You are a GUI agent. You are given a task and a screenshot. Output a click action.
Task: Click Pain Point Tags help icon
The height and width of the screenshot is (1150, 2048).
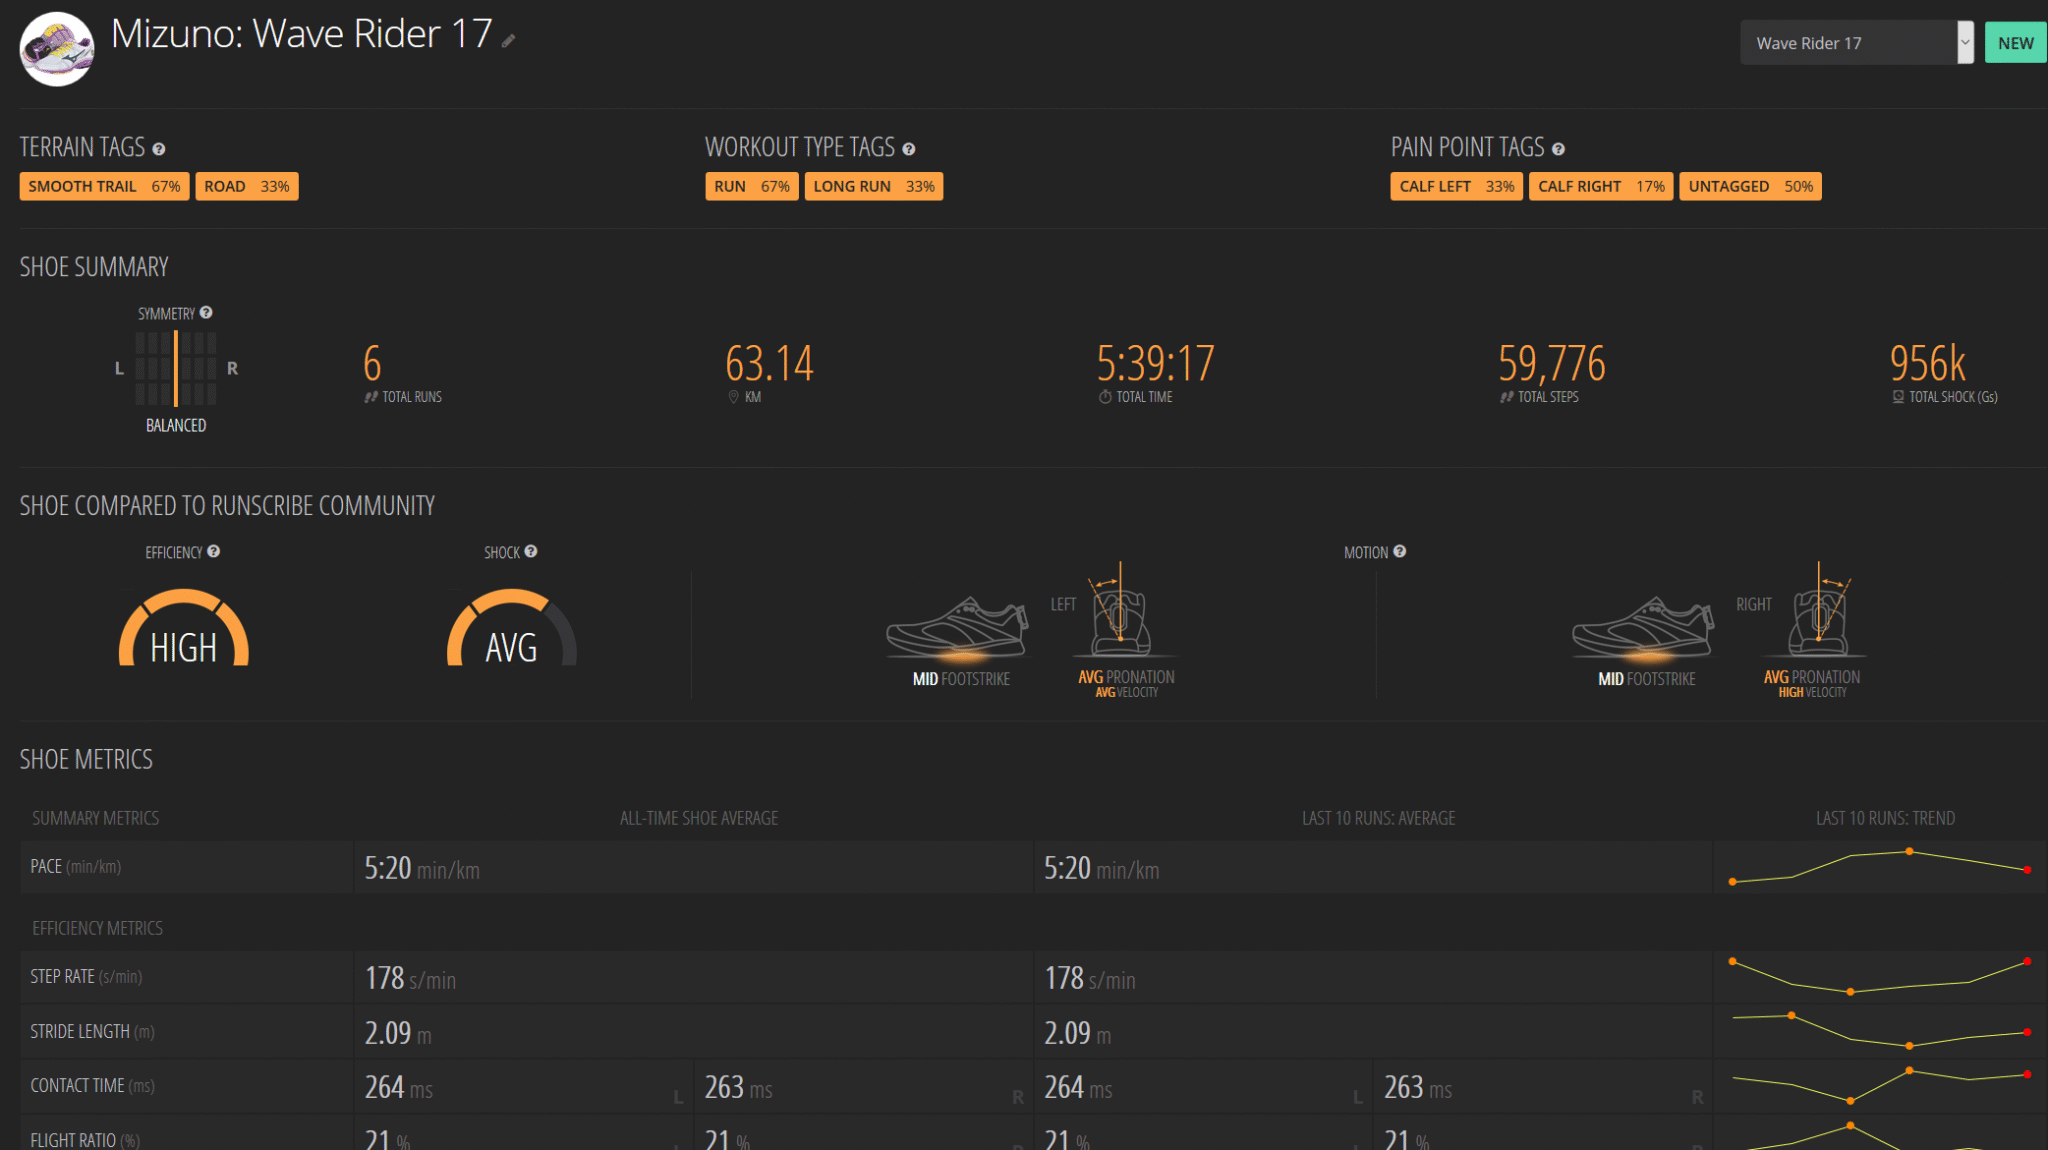1558,149
